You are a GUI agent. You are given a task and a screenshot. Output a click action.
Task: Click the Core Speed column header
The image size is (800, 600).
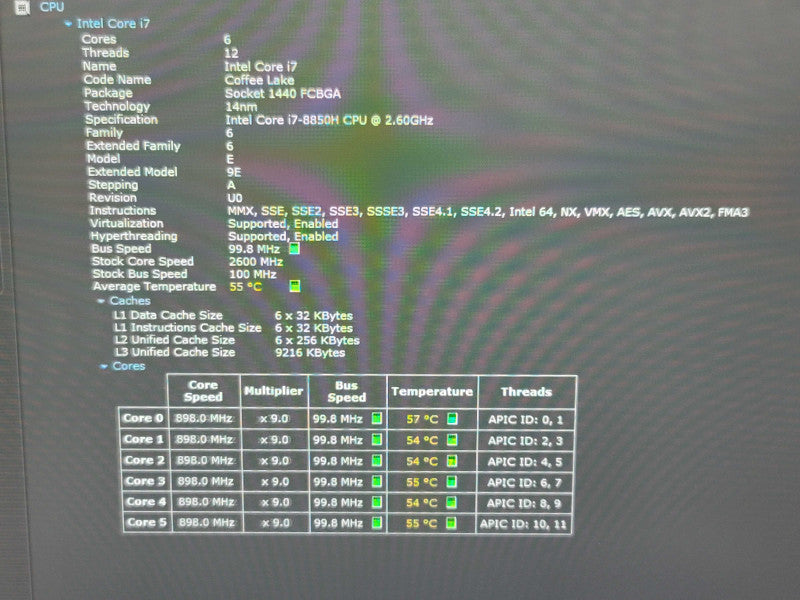tap(204, 391)
